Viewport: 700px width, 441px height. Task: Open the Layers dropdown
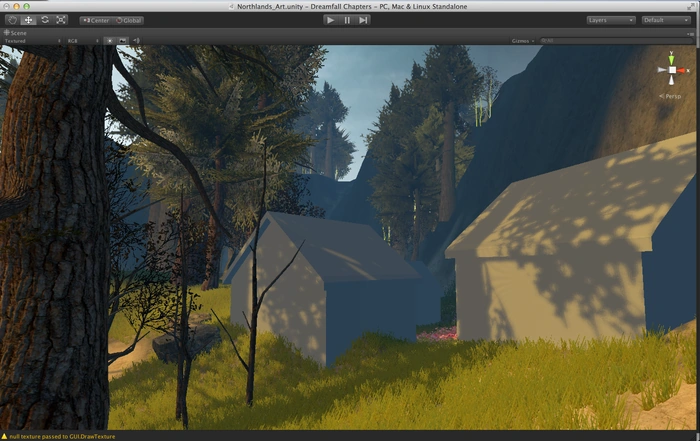coord(609,20)
